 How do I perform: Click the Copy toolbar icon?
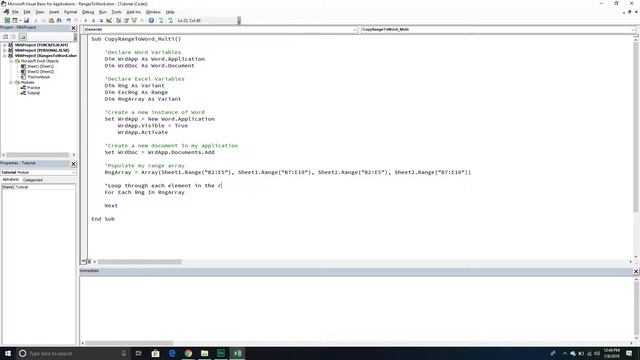pyautogui.click(x=44, y=20)
